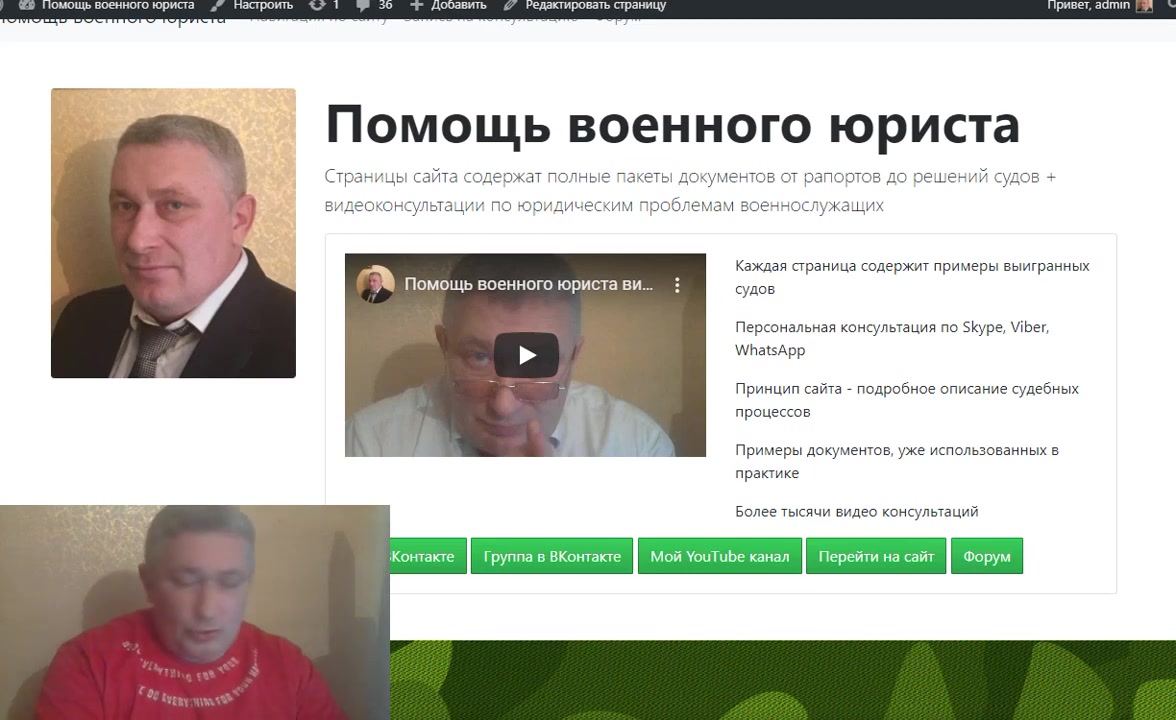Click the subtitle starting 'Страницы сайта содержат полные пакеты'
The height and width of the screenshot is (720, 1176).
690,190
